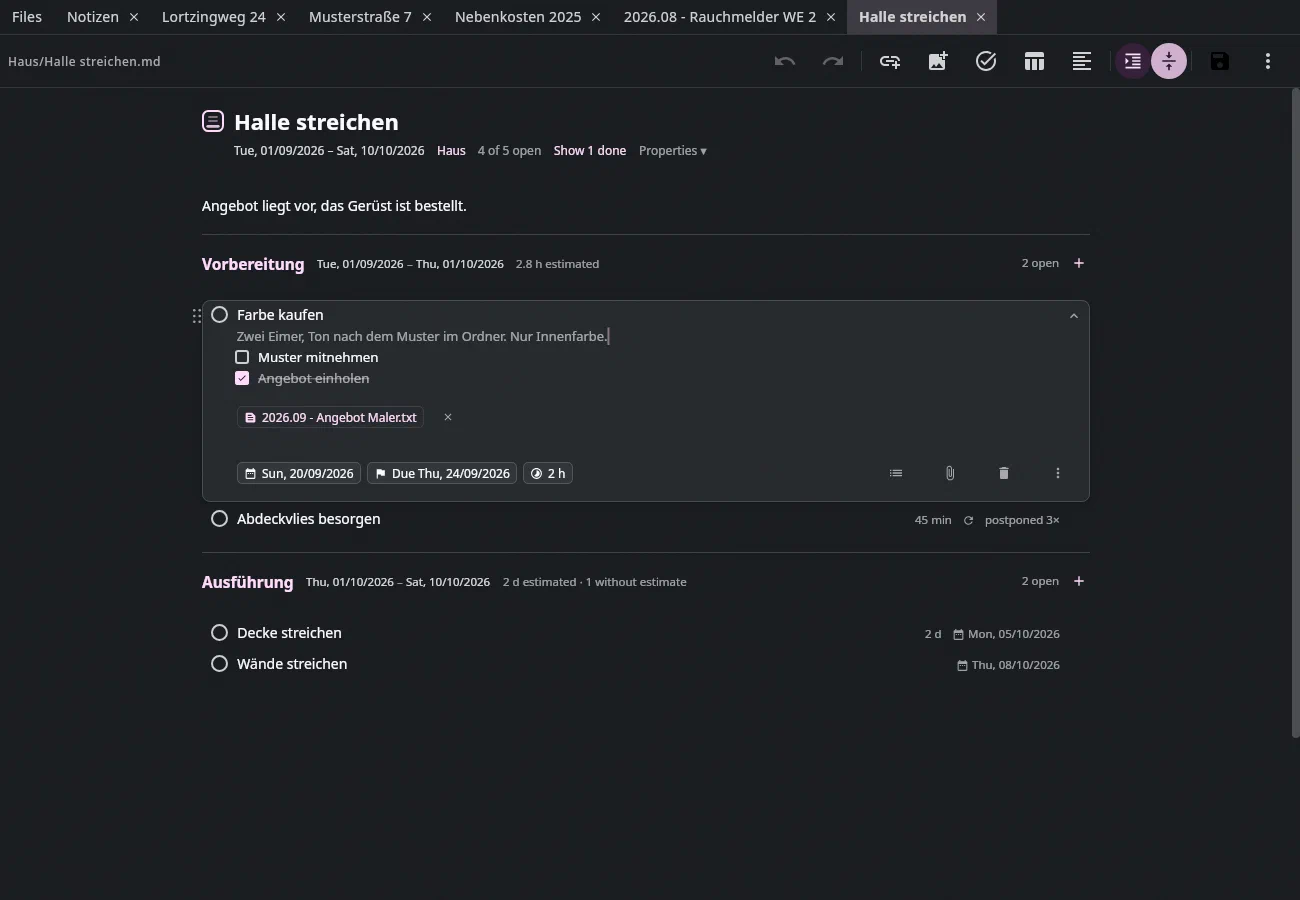The height and width of the screenshot is (900, 1300).
Task: Open the Due Thu, 24/09/2026 chip
Action: 442,473
